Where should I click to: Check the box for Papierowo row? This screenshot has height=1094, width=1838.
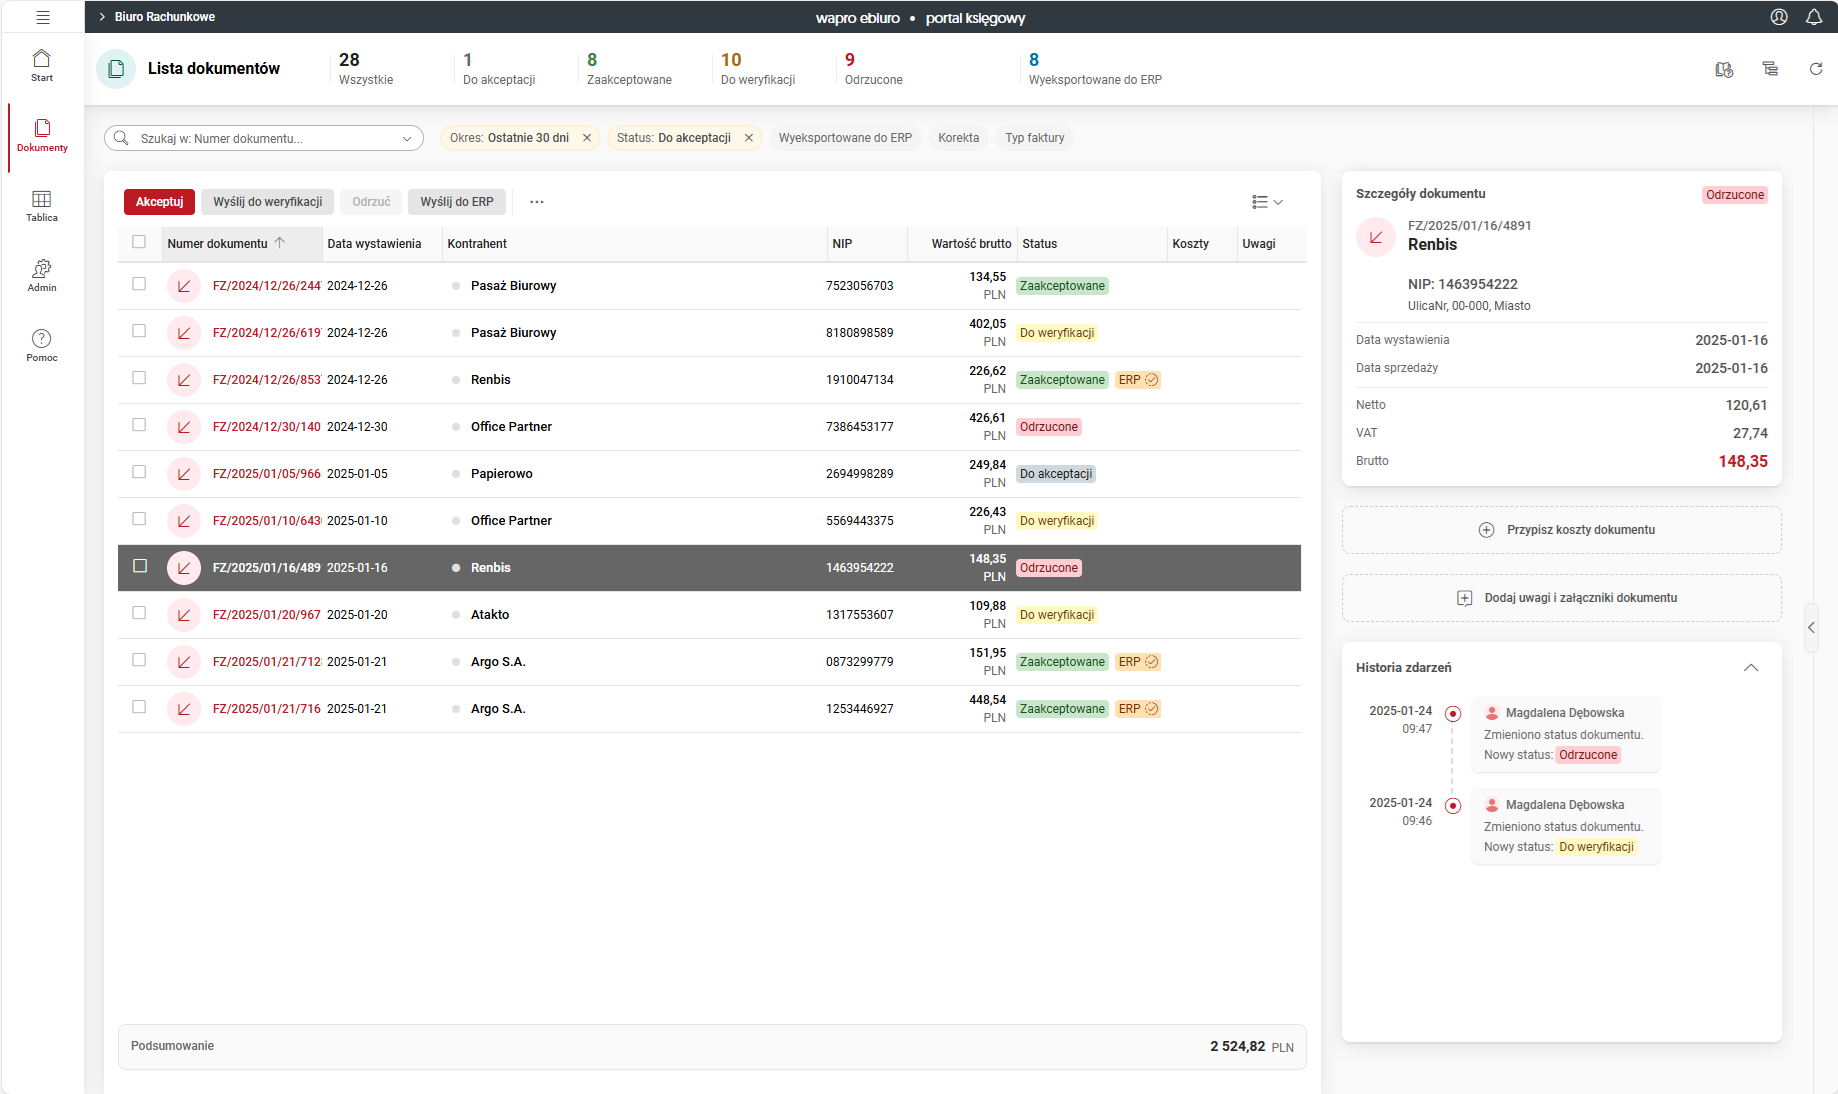[139, 472]
